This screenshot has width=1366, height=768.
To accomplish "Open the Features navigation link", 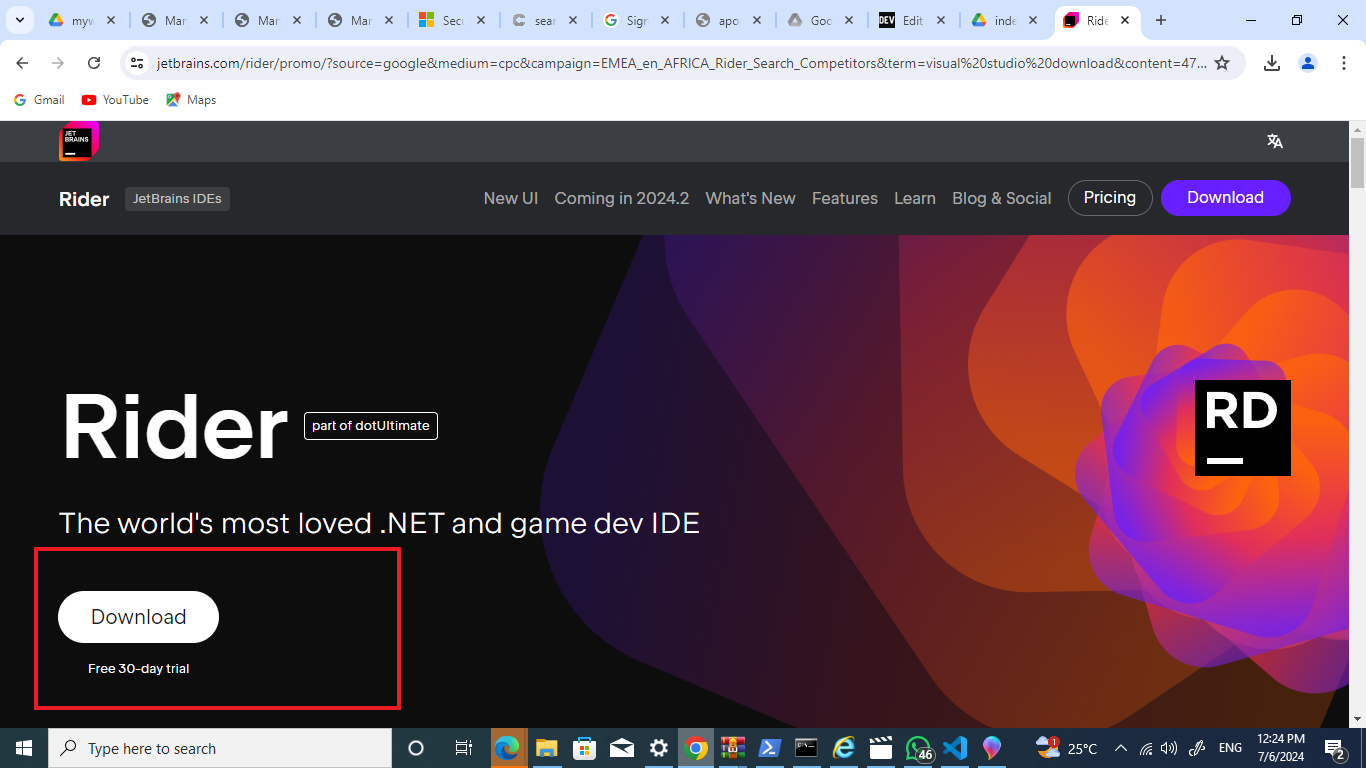I will point(845,198).
